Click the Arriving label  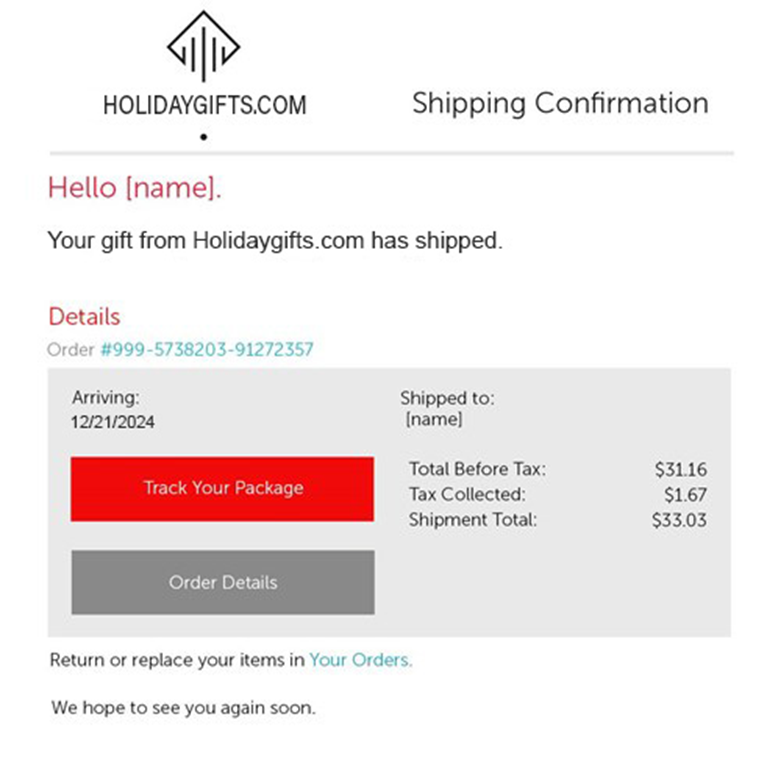(106, 398)
